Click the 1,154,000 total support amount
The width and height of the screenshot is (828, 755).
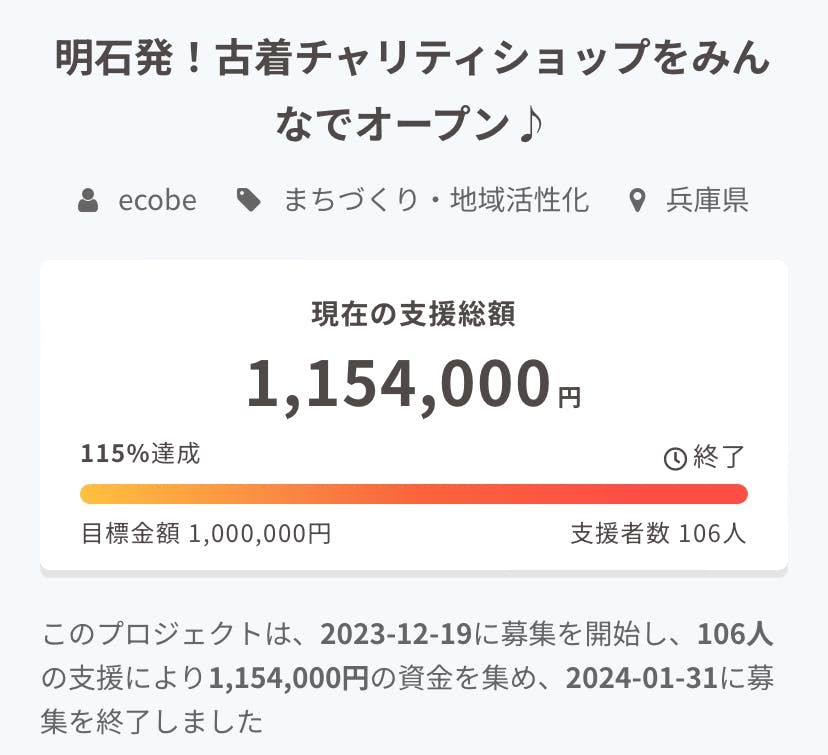pos(399,385)
